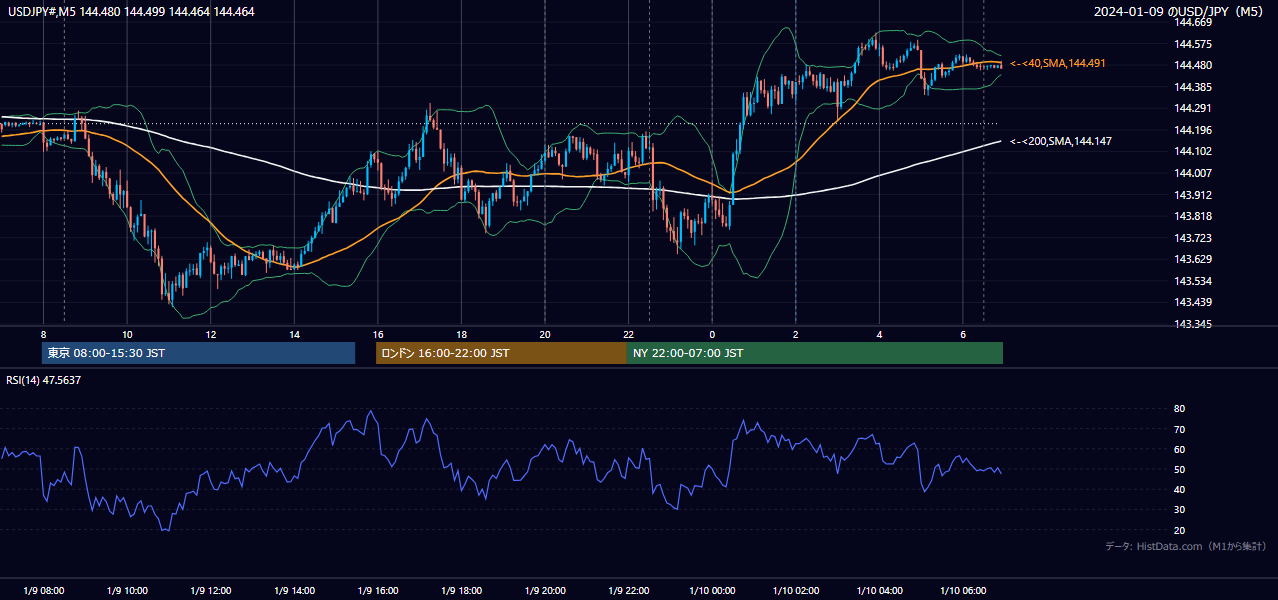This screenshot has height=600, width=1278.
Task: Click the 1/10 06:00 time axis label
Action: (962, 590)
